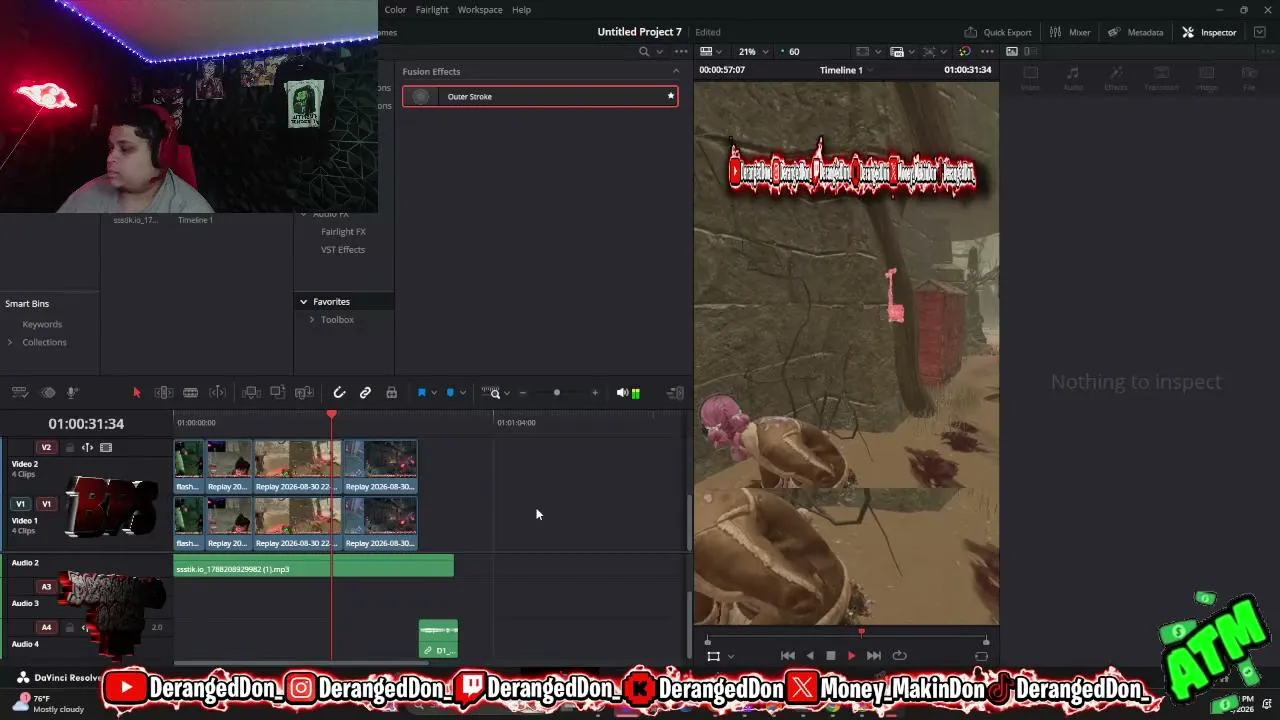Collapse the Favorites category
The width and height of the screenshot is (1280, 720).
pyautogui.click(x=303, y=302)
